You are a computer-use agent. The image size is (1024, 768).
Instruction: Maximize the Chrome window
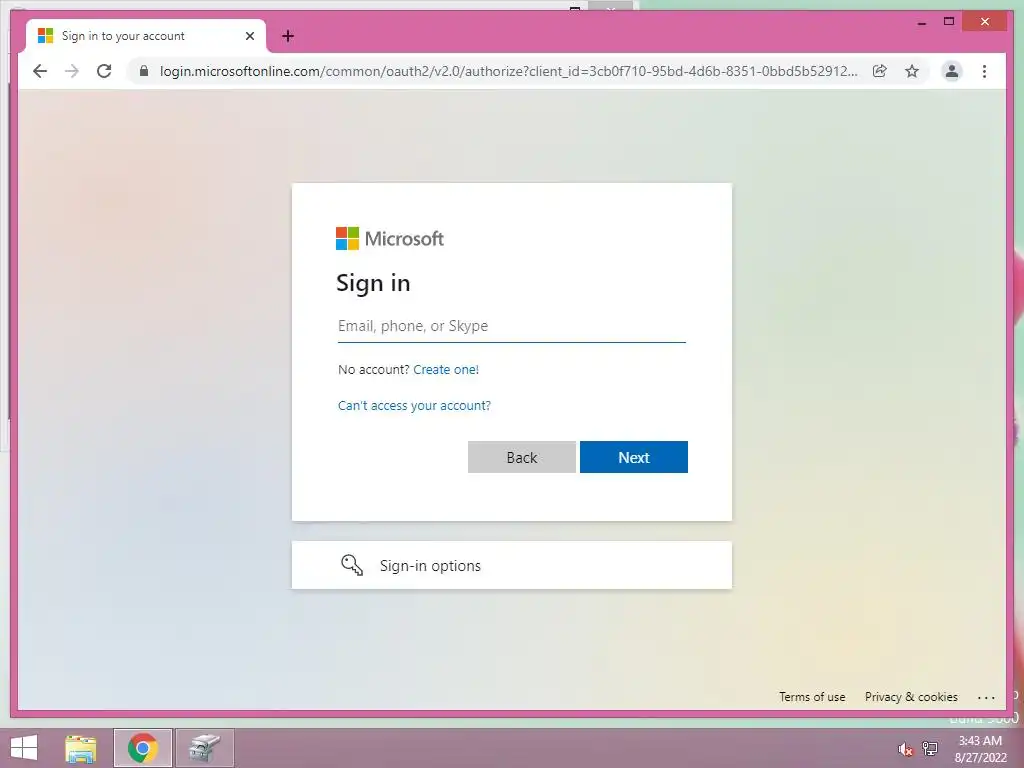pyautogui.click(x=949, y=22)
